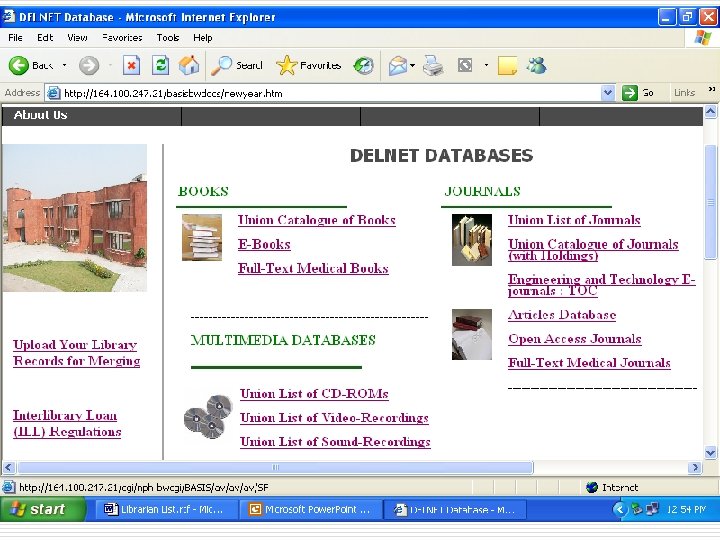Open Search magnifier in toolbar
The image size is (720, 540).
(237, 66)
